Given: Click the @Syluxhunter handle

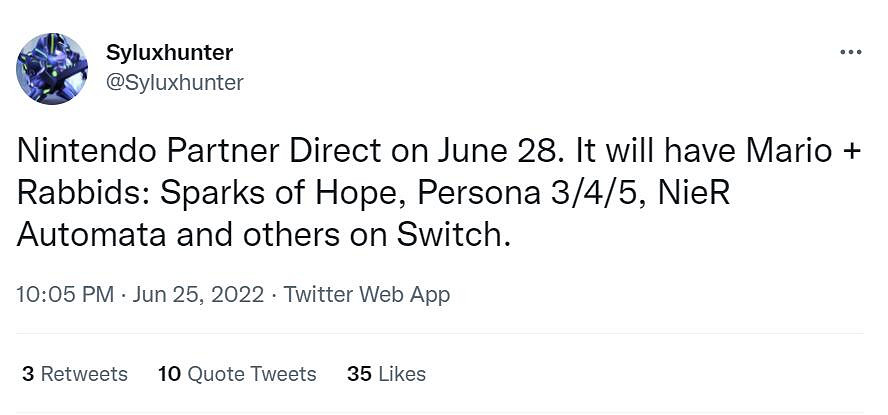Looking at the screenshot, I should point(174,82).
